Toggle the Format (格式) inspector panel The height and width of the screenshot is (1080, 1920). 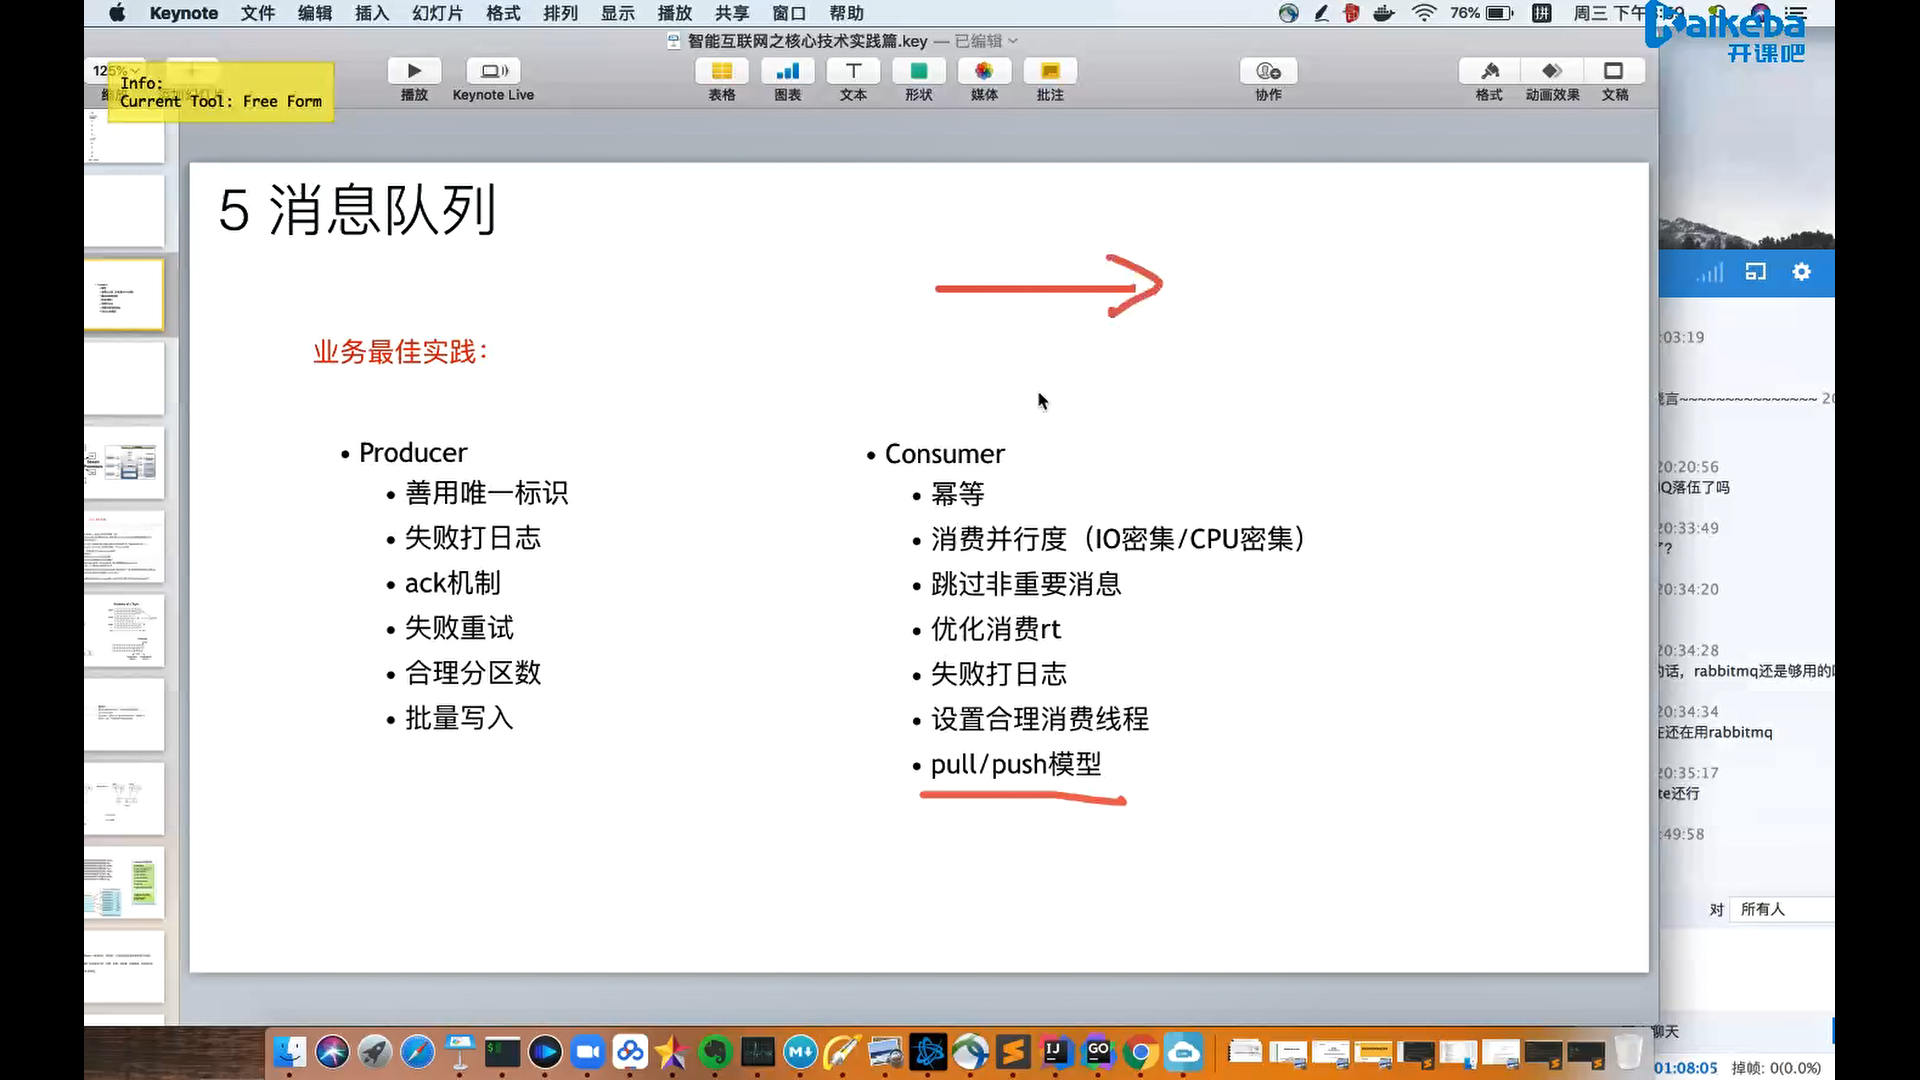(x=1489, y=71)
